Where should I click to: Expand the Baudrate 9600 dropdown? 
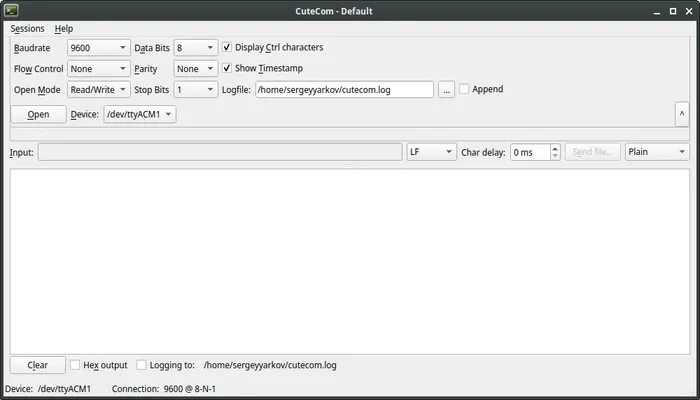[x=99, y=48]
